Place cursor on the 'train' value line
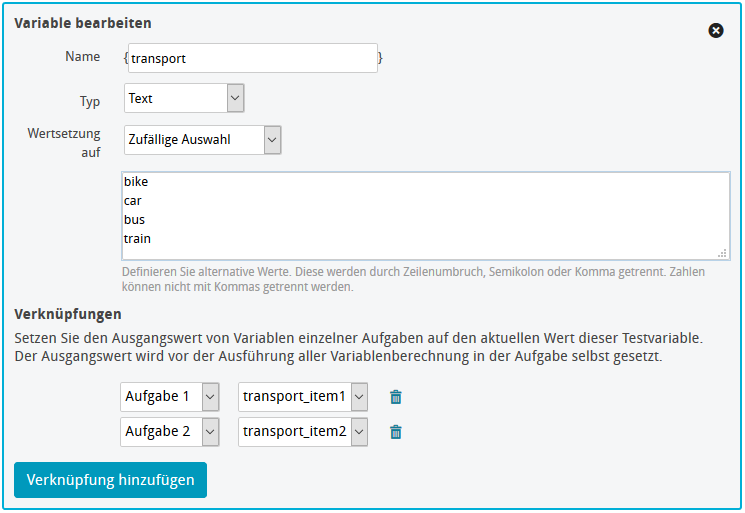 138,239
